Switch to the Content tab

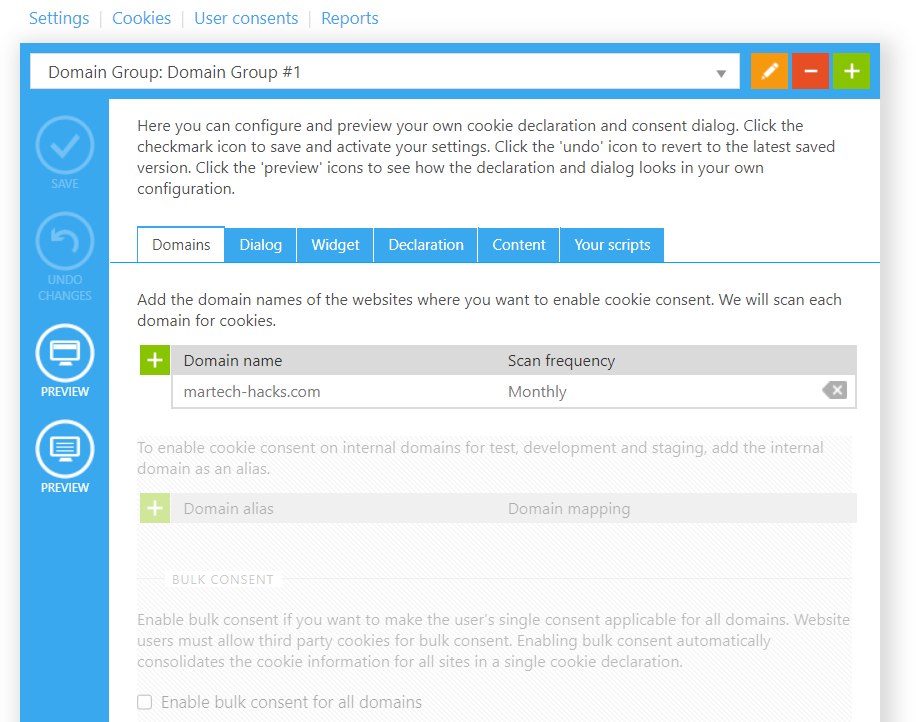coord(519,245)
